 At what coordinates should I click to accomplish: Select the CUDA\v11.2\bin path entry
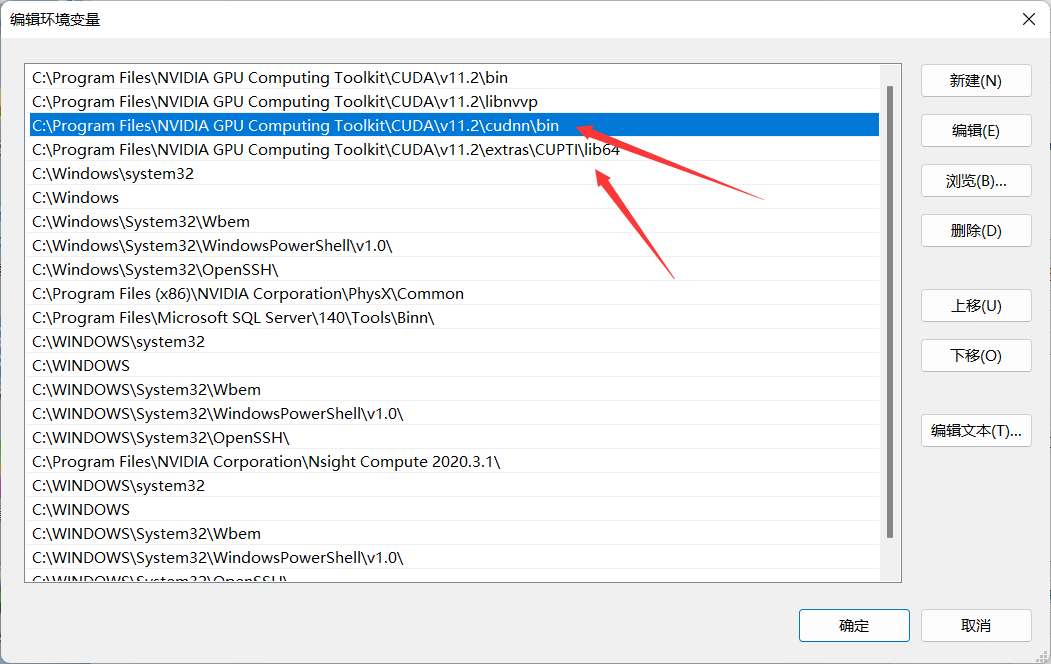tap(454, 78)
